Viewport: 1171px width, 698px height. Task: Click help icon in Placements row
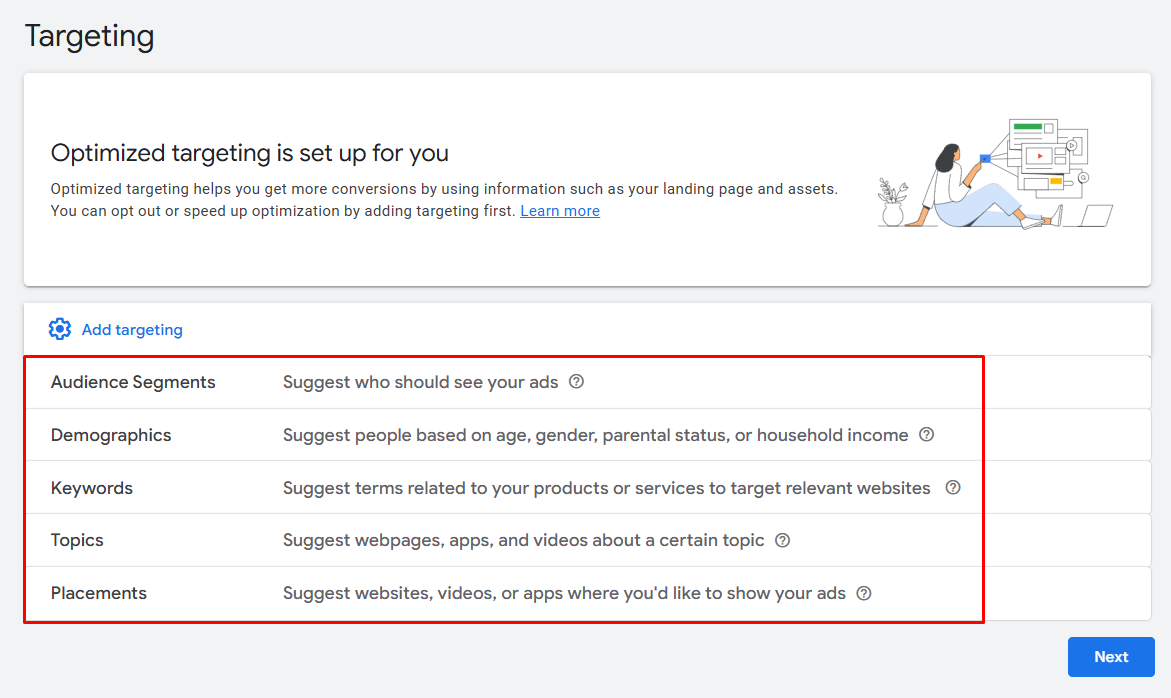coord(864,593)
